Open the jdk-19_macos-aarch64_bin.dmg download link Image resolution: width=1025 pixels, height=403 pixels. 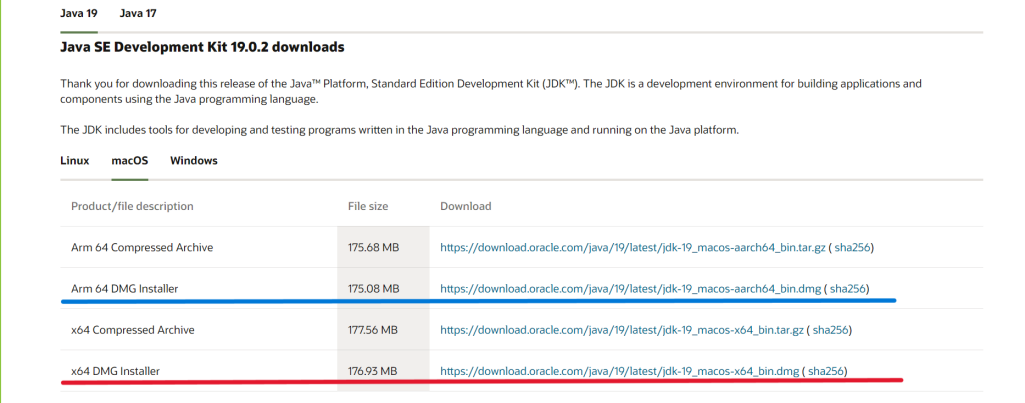tap(630, 289)
